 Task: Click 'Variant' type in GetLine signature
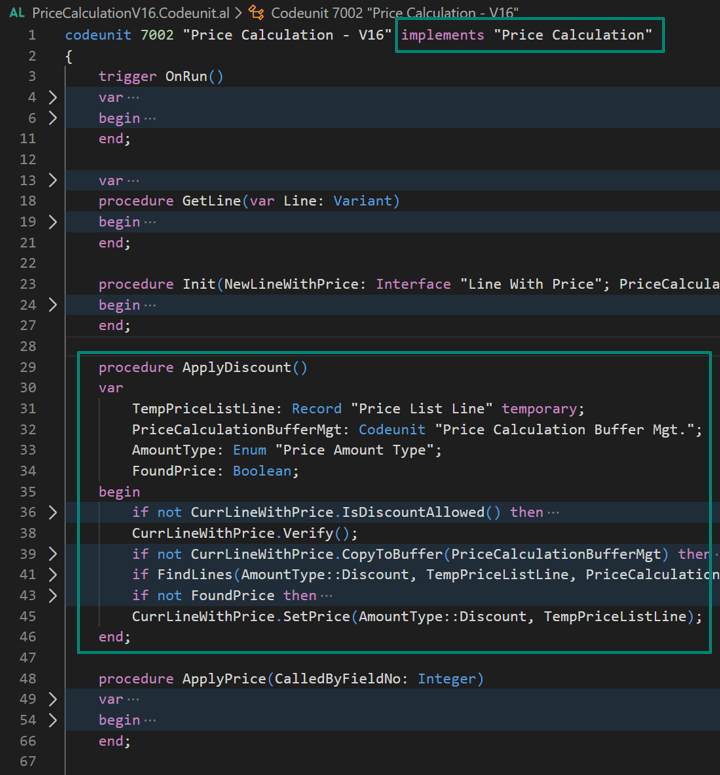(x=363, y=201)
